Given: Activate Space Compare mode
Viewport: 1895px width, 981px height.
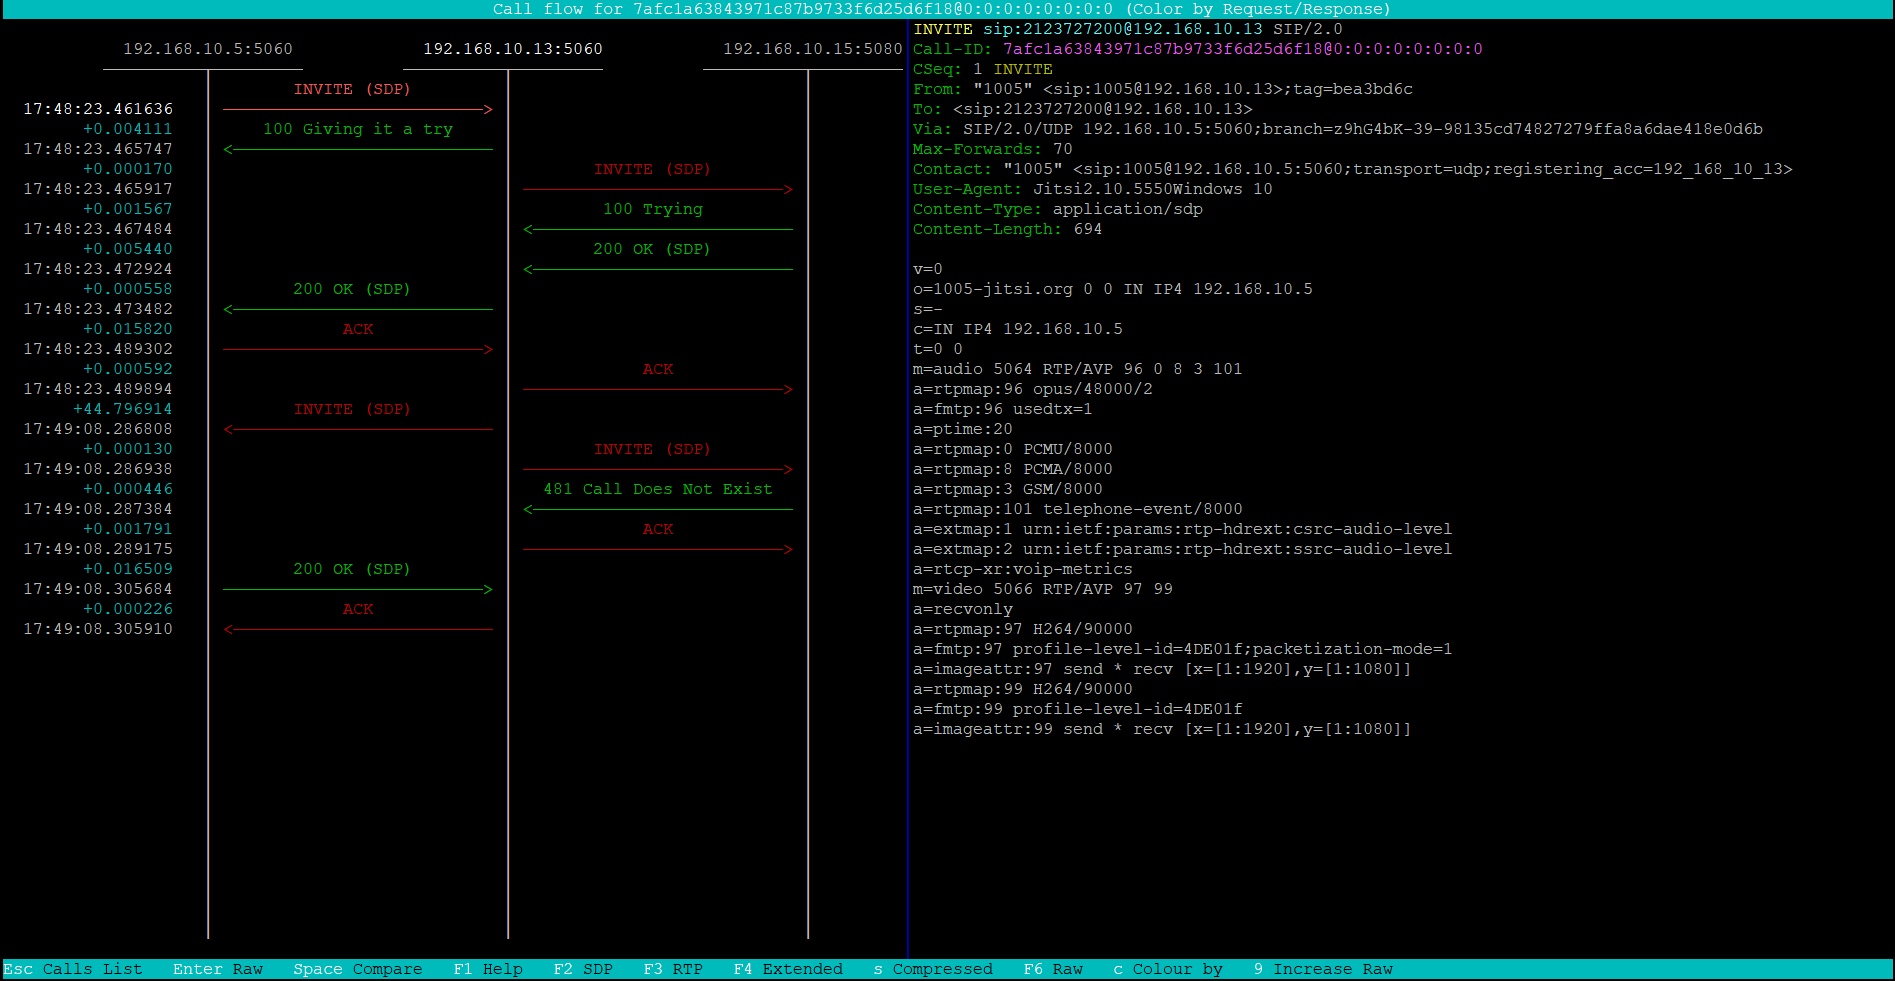Looking at the screenshot, I should [x=356, y=968].
